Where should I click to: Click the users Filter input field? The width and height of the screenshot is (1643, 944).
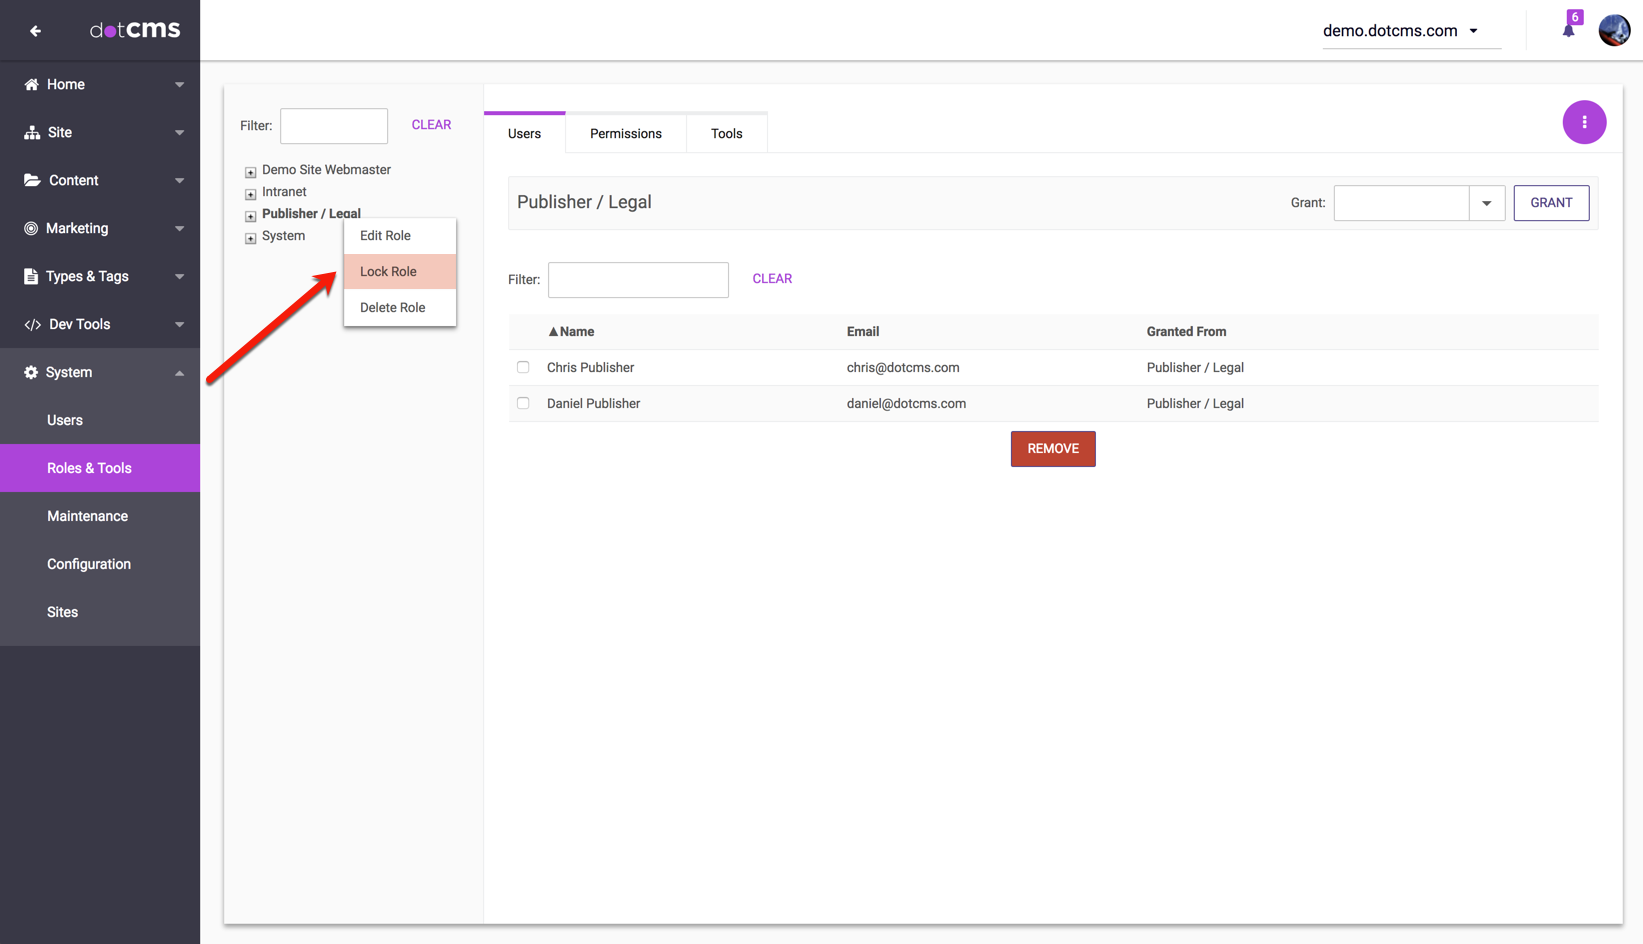pyautogui.click(x=638, y=280)
